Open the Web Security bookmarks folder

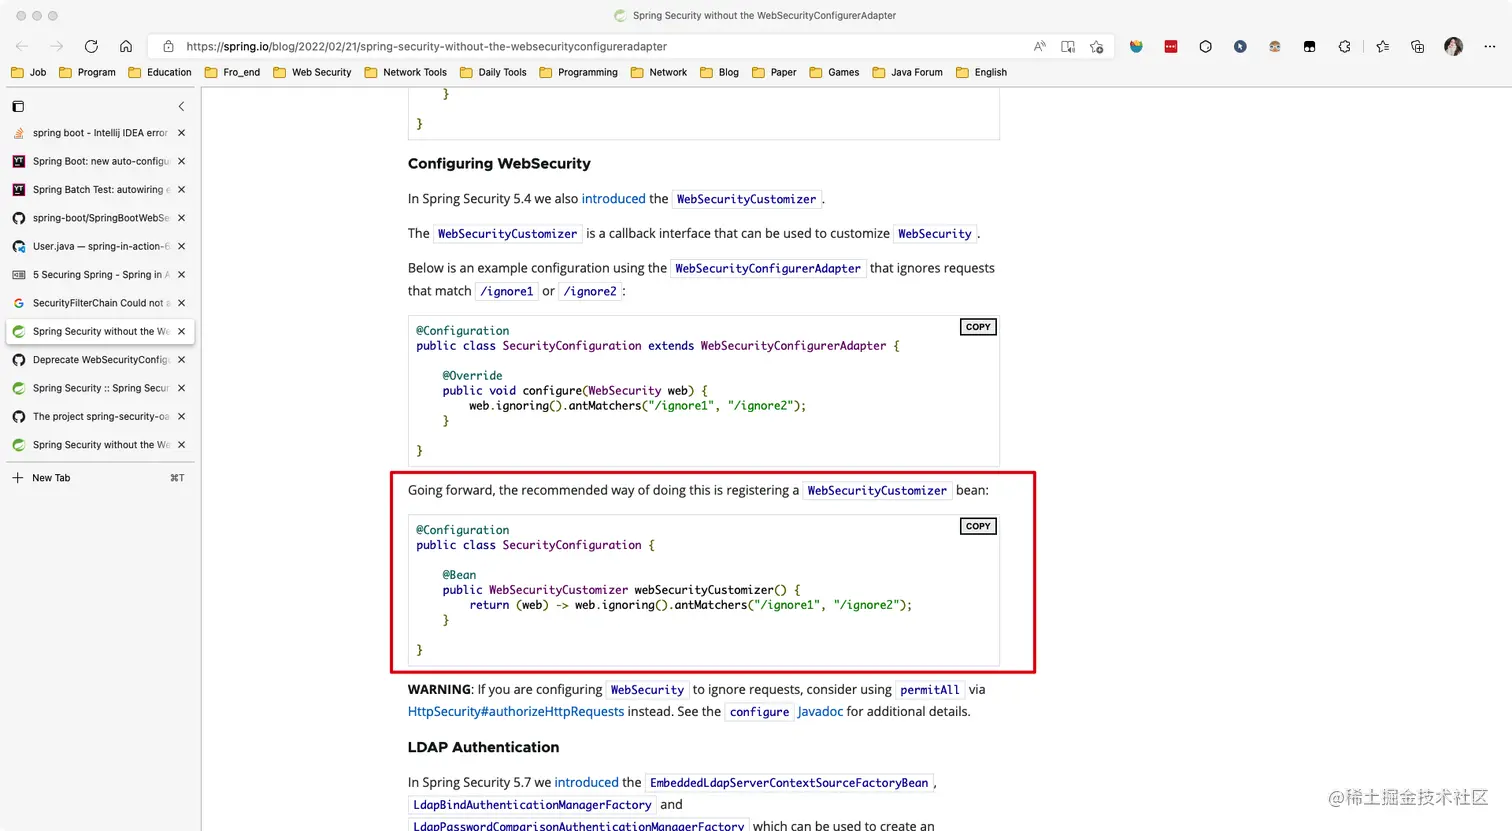[312, 72]
